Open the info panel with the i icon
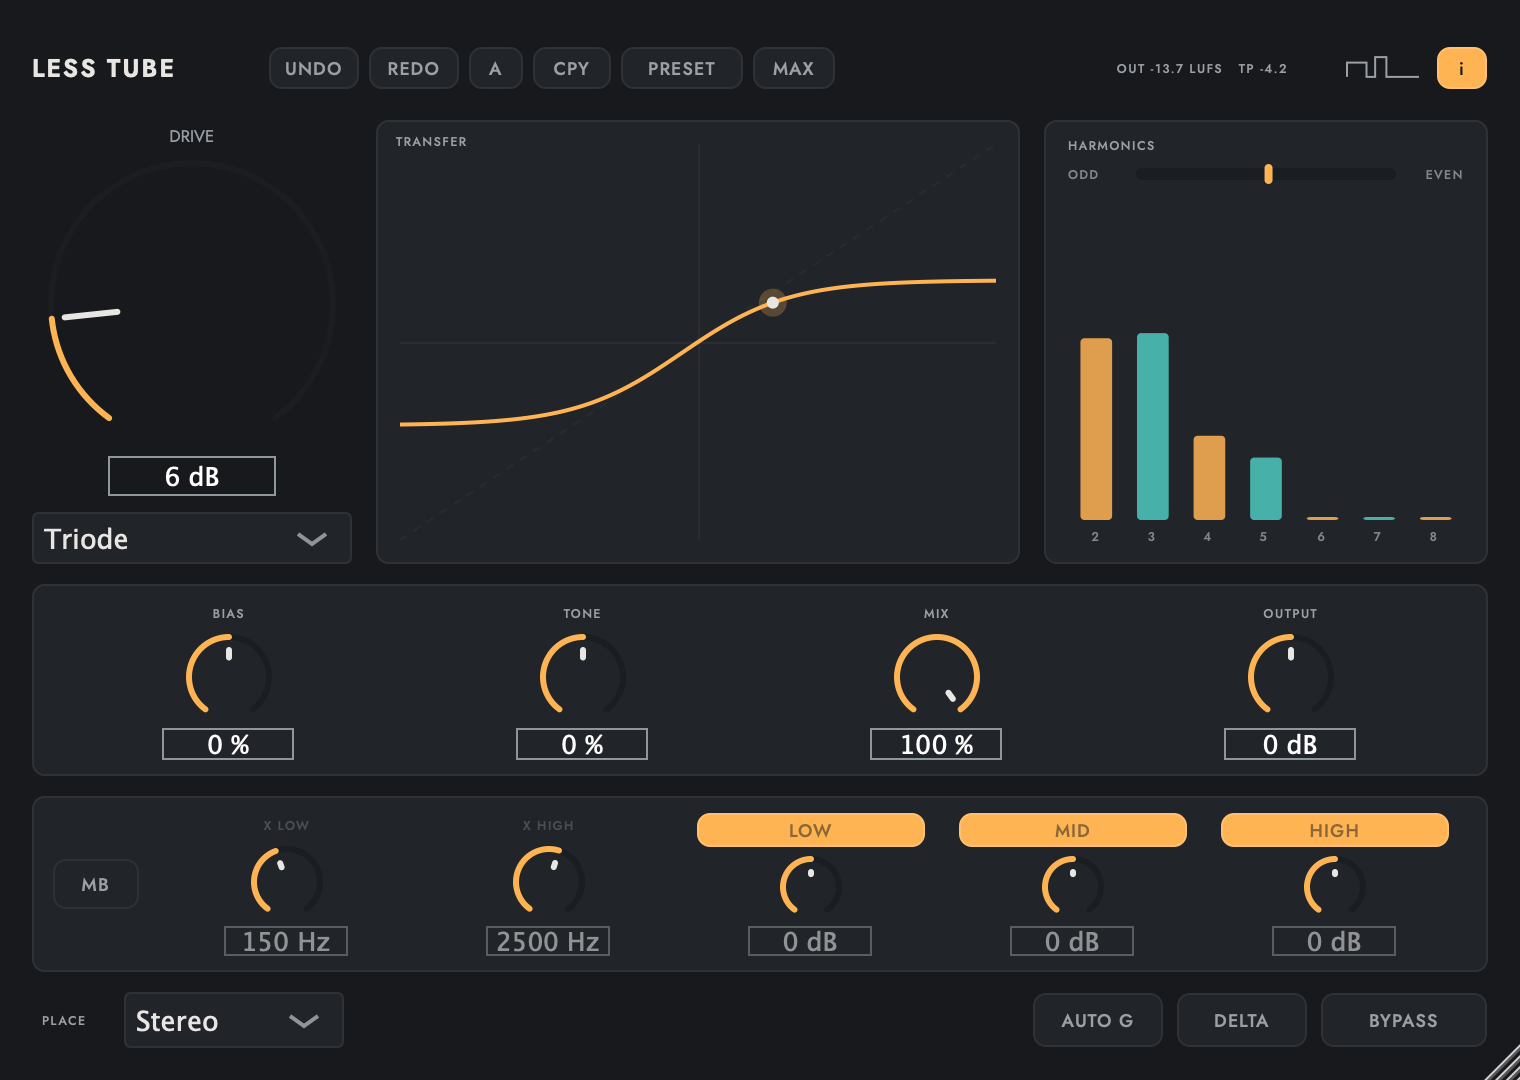 [x=1461, y=68]
